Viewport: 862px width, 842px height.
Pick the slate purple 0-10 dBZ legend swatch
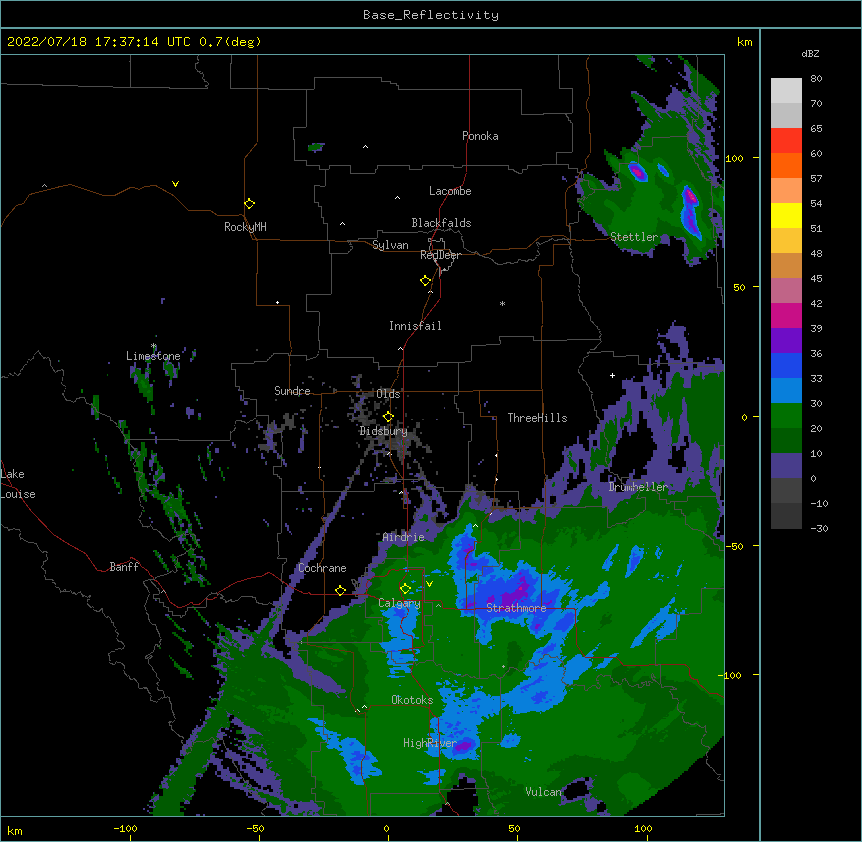click(786, 466)
